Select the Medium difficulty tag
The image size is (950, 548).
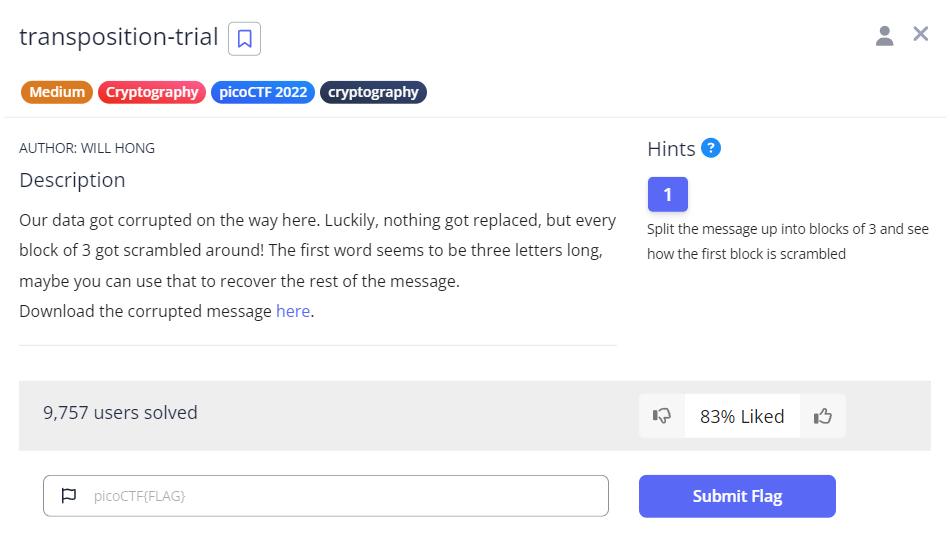point(57,92)
